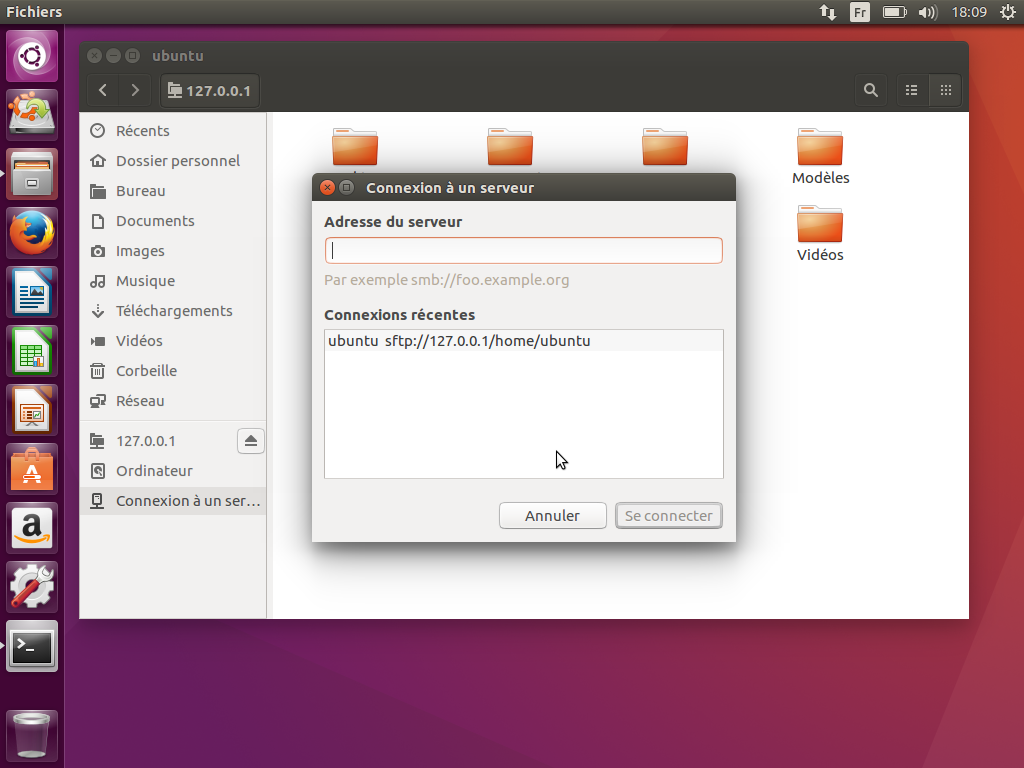The width and height of the screenshot is (1024, 768).
Task: Switch to list view
Action: [x=911, y=90]
